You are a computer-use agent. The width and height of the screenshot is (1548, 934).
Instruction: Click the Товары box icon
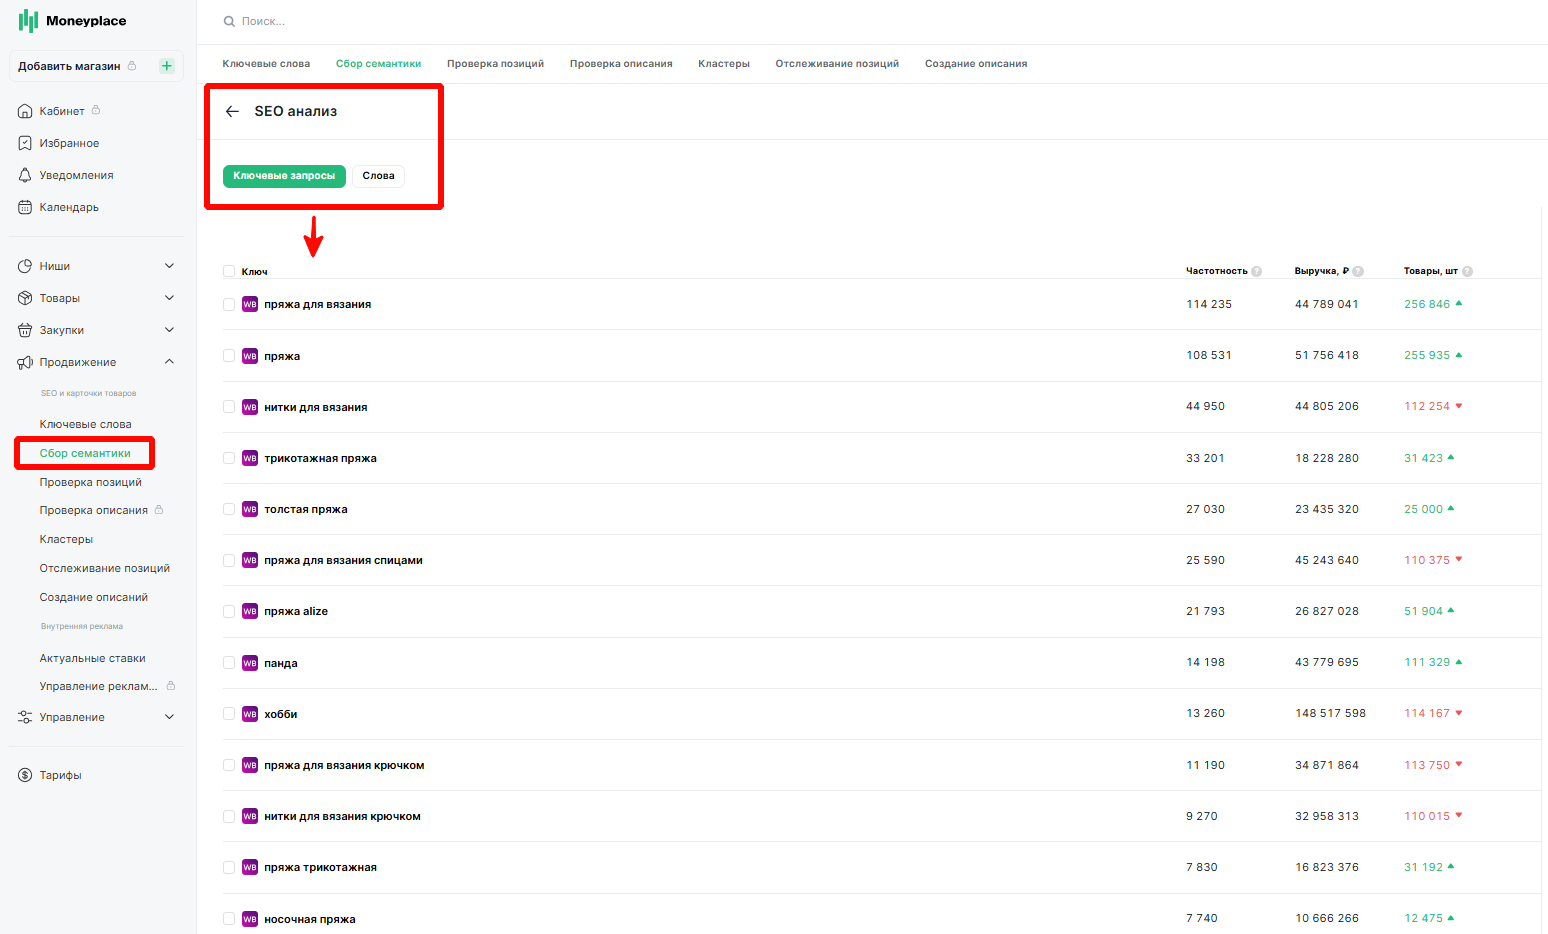(25, 298)
